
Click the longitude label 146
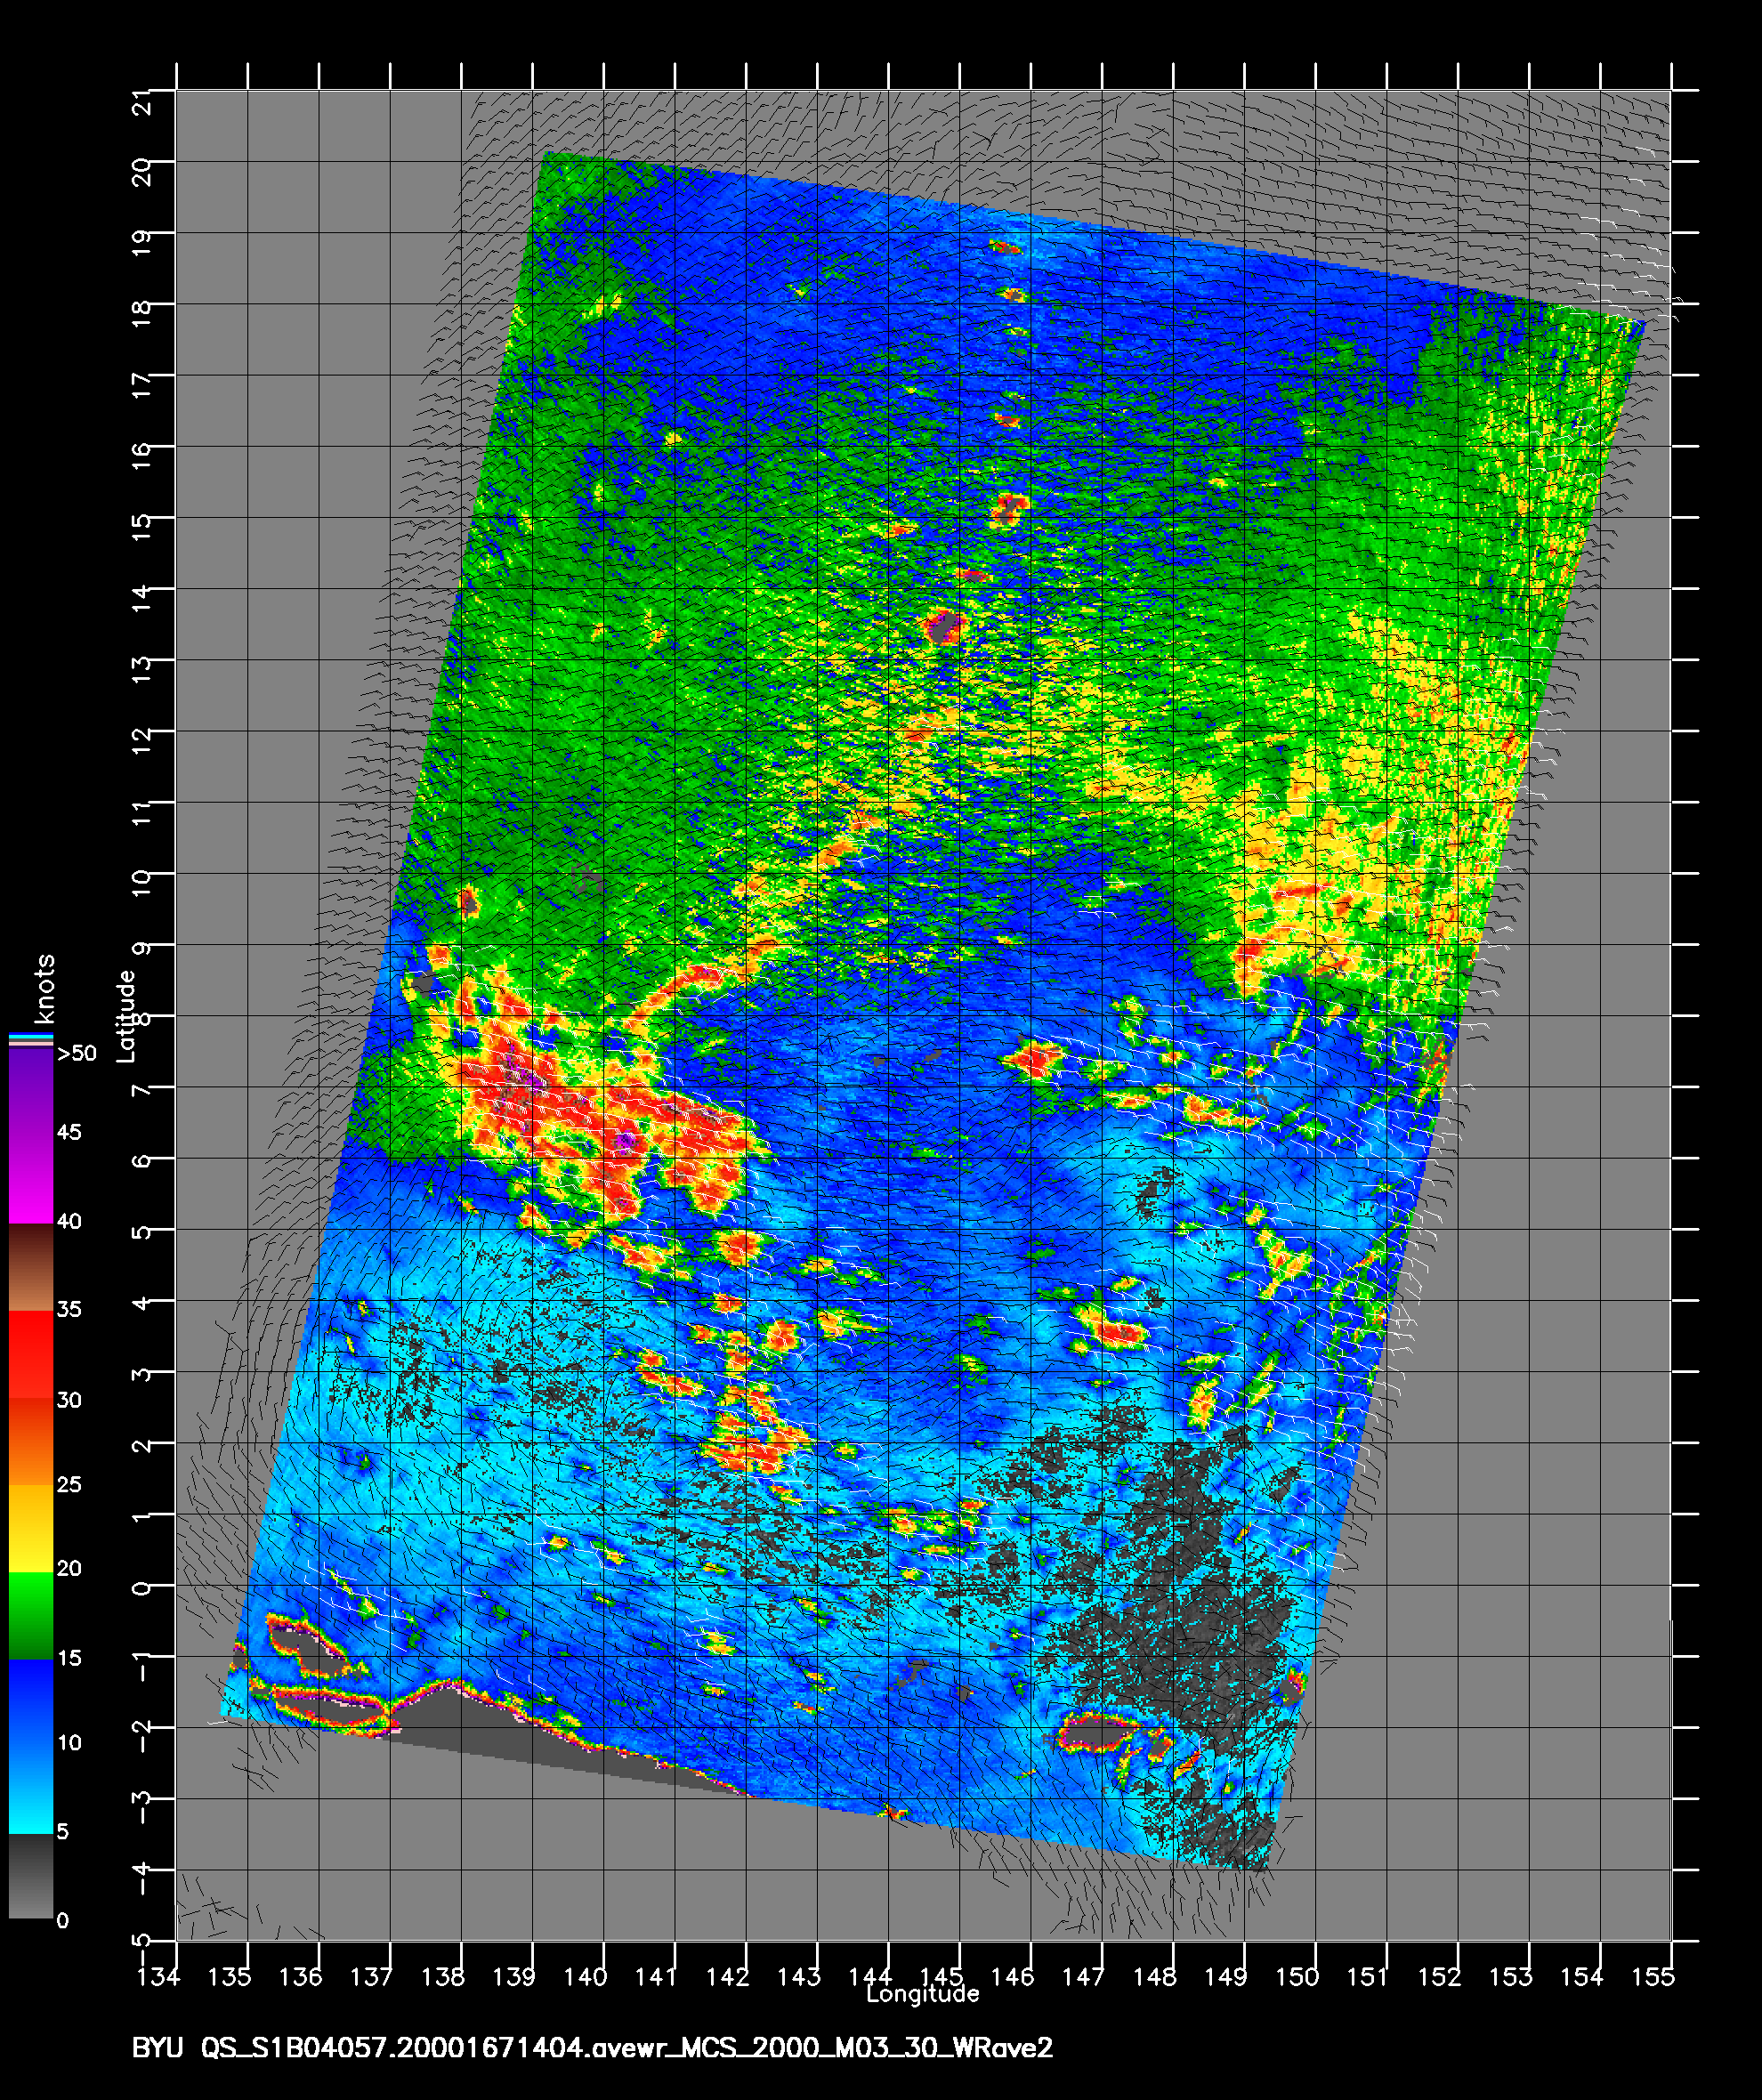(x=1012, y=1977)
